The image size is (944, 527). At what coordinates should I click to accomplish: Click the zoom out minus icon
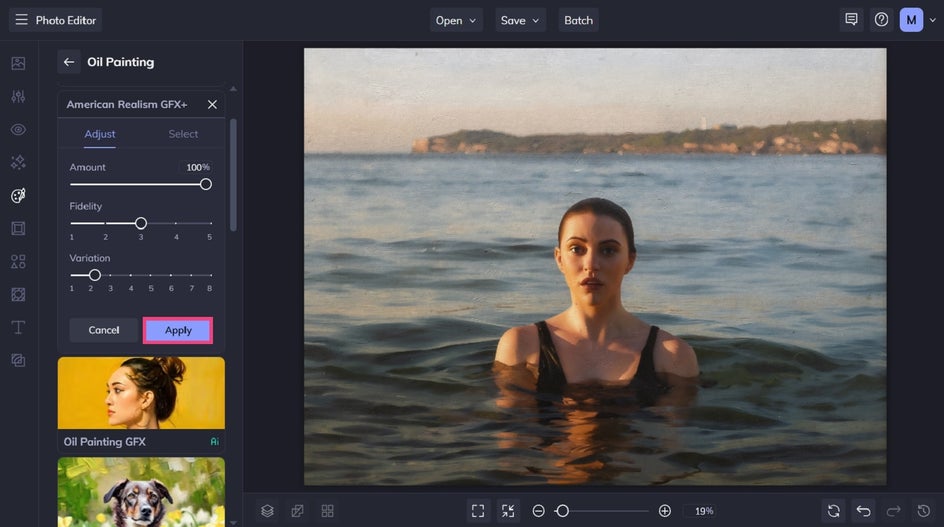pyautogui.click(x=539, y=511)
